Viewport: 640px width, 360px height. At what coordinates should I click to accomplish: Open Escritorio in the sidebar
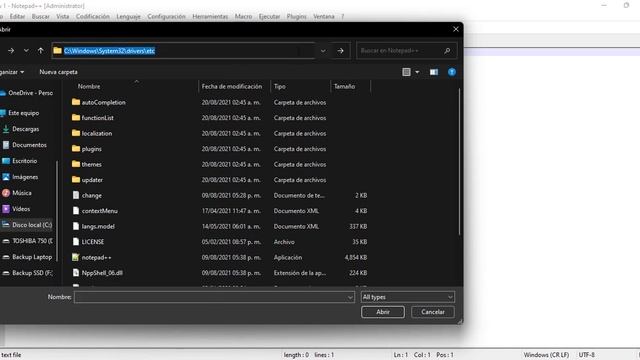(x=24, y=161)
